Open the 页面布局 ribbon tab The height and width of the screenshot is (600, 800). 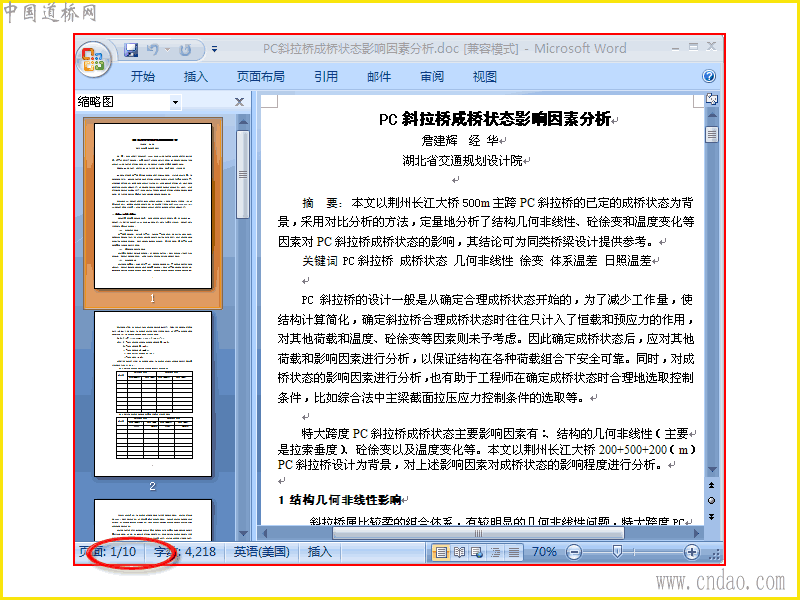tap(261, 77)
